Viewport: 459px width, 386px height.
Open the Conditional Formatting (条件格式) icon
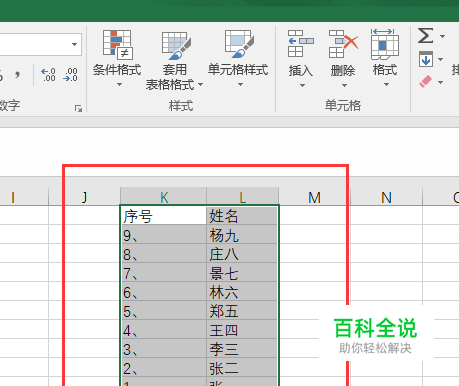117,45
